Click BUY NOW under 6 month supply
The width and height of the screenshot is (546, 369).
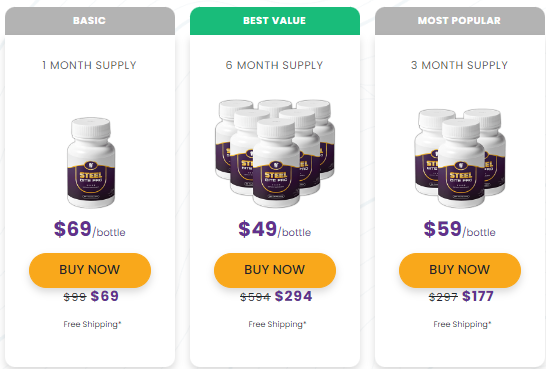pos(275,270)
